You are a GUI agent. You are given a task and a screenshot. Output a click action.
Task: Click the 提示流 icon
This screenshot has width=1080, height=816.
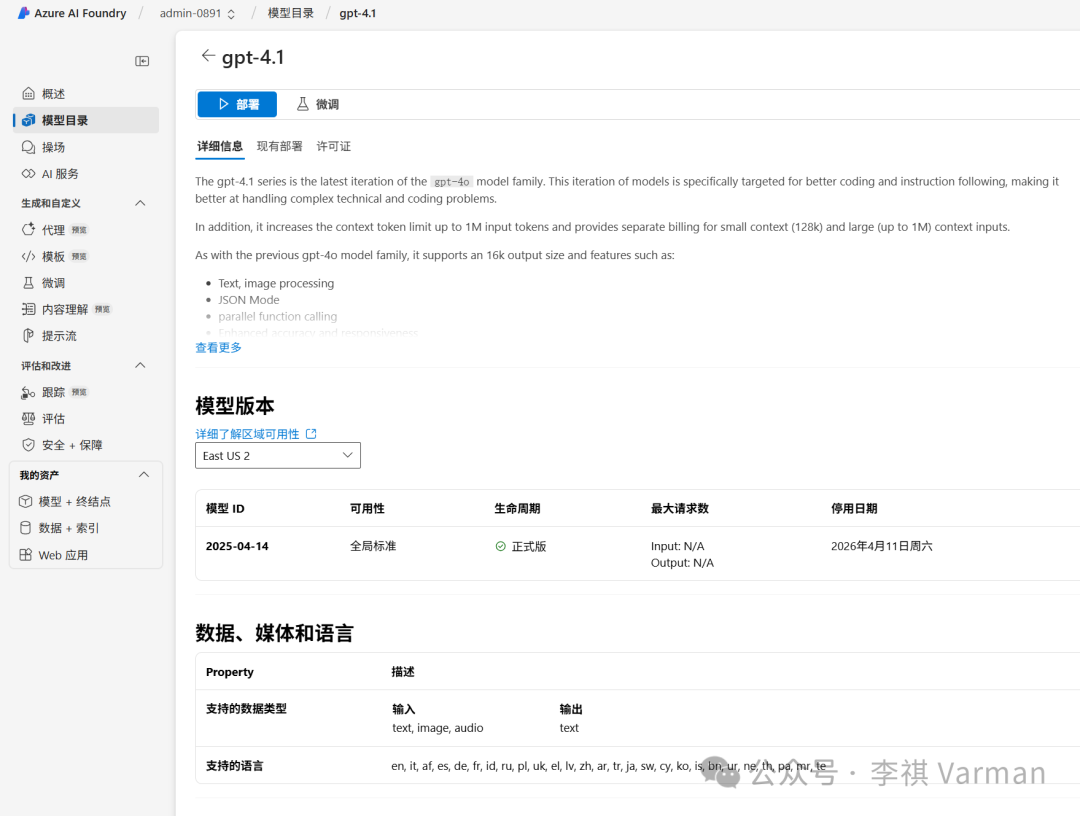pos(28,335)
